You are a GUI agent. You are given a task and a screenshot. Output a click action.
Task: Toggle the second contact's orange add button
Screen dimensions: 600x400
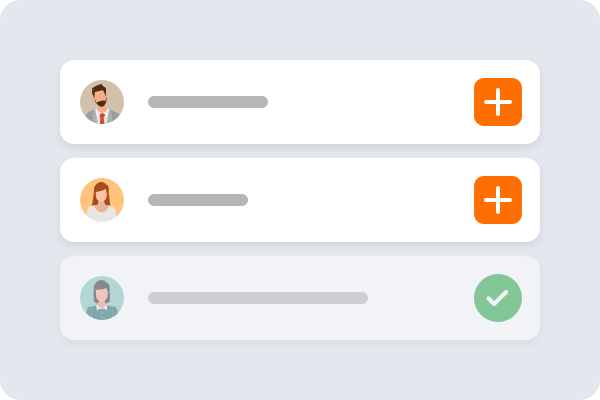tap(497, 200)
